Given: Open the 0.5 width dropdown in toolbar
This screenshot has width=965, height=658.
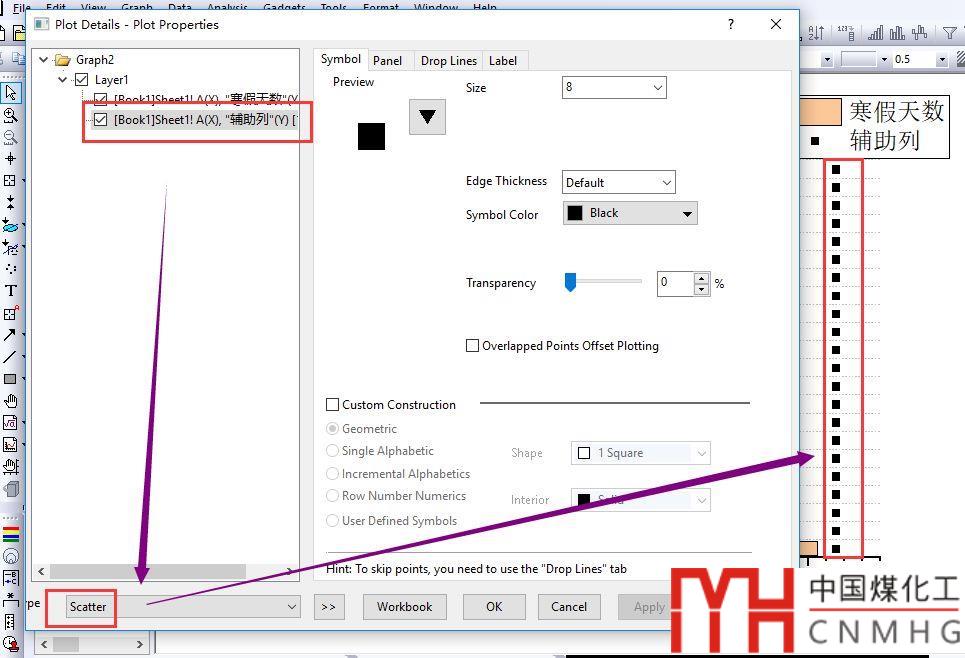Looking at the screenshot, I should 942,59.
